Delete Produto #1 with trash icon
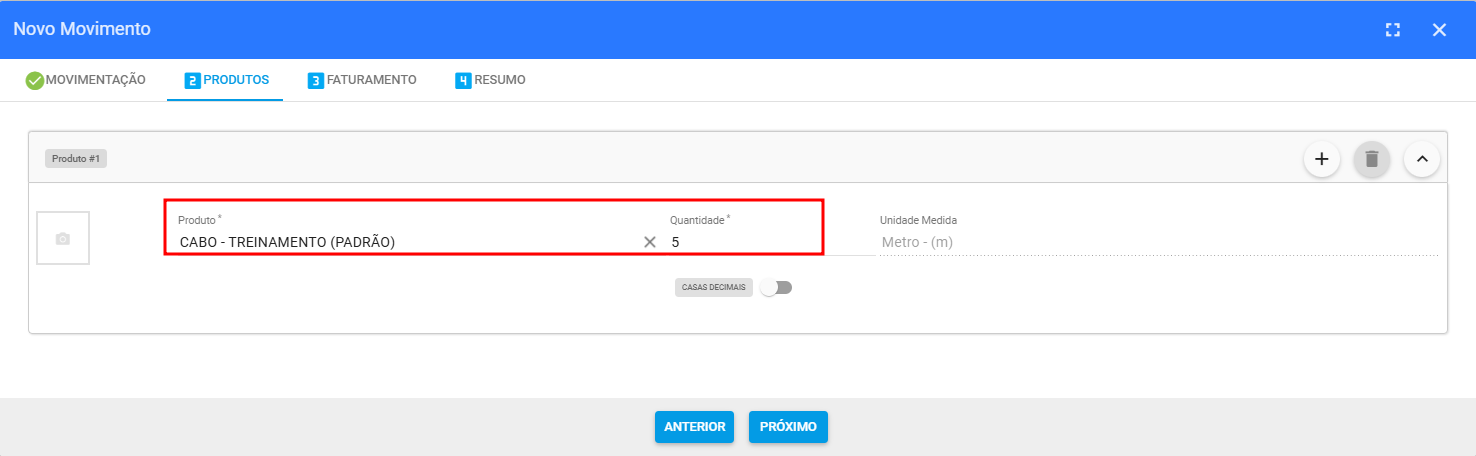Screen dimensions: 1476x456 point(1372,159)
